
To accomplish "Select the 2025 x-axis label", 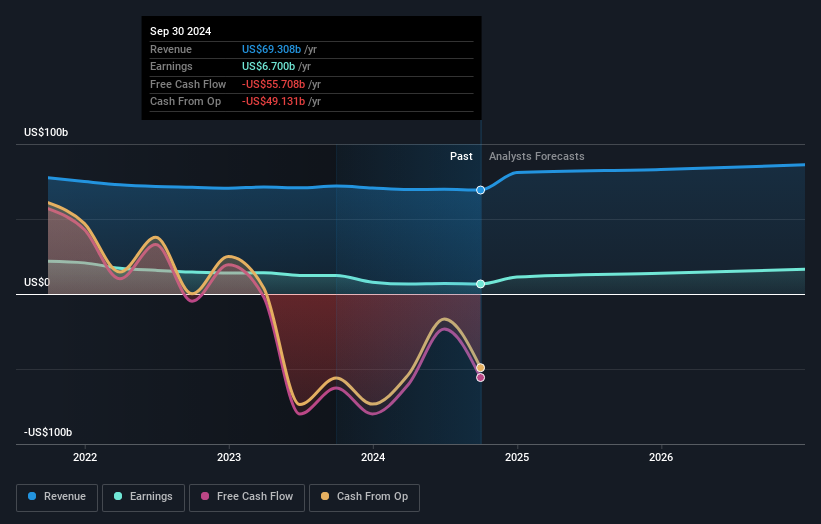I will click(517, 457).
